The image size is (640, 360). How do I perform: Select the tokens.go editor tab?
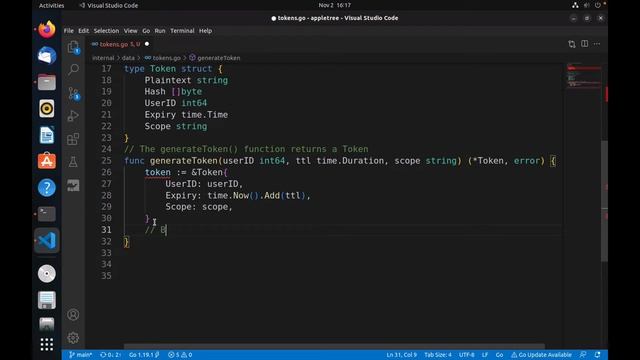[120, 44]
